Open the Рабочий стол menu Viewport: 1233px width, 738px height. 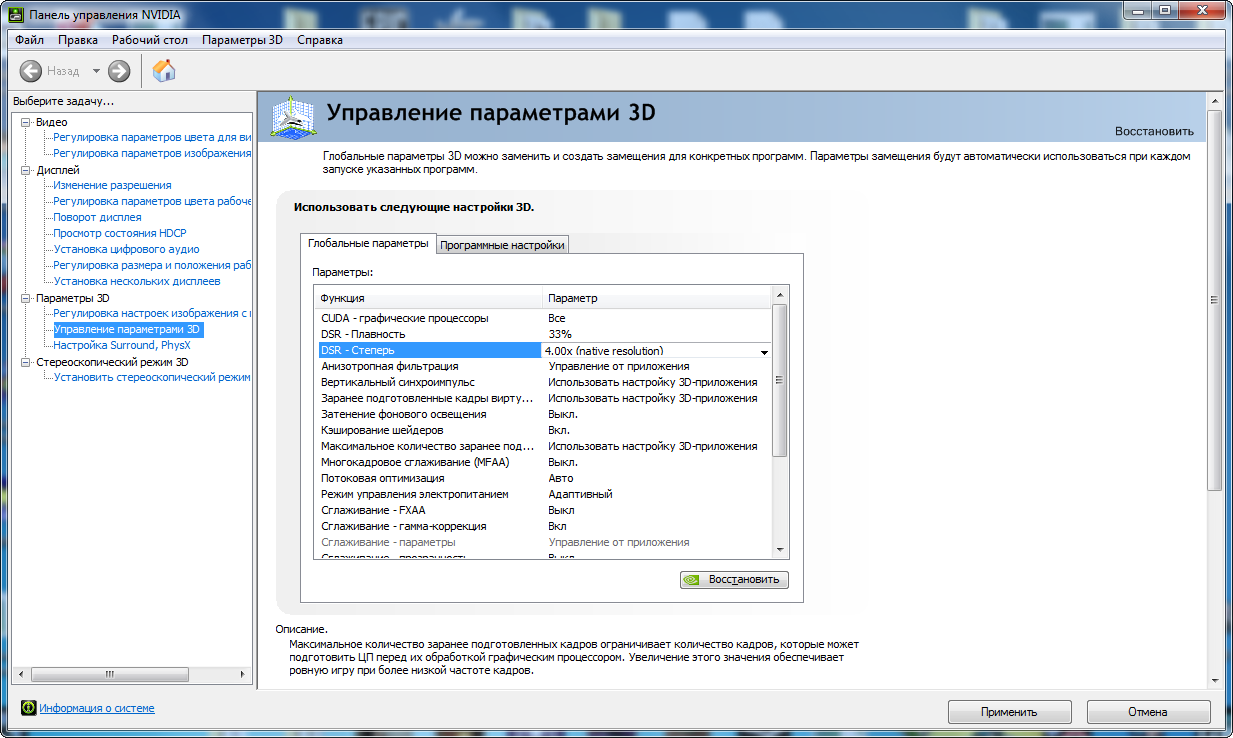150,40
